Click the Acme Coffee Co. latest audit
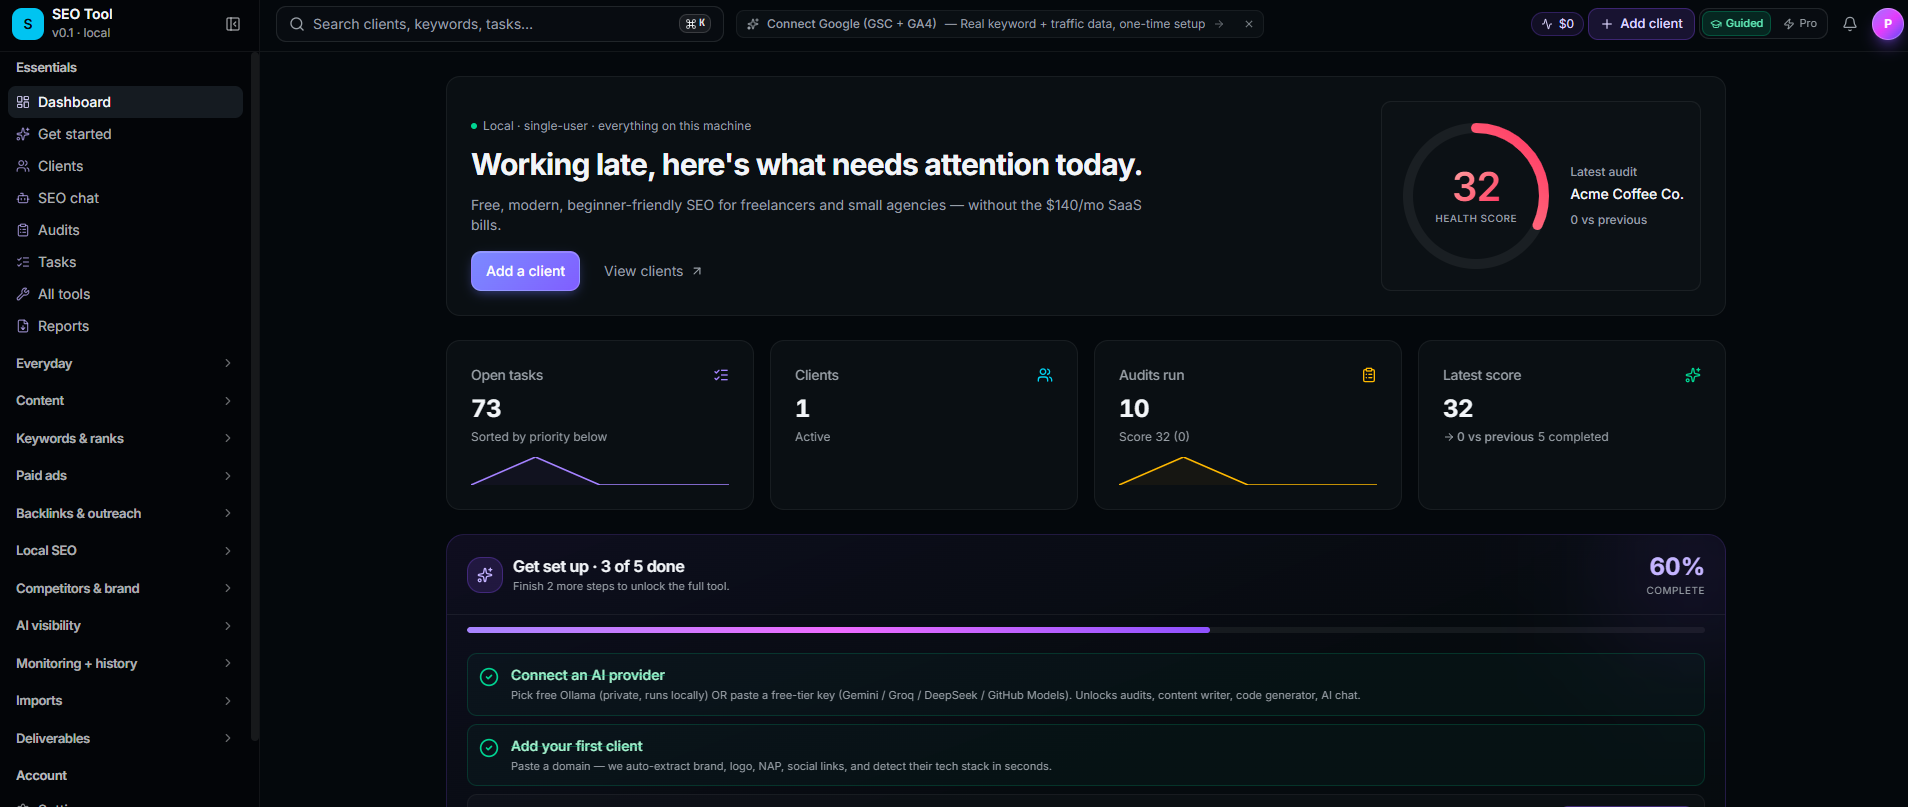This screenshot has height=807, width=1908. click(x=1626, y=194)
